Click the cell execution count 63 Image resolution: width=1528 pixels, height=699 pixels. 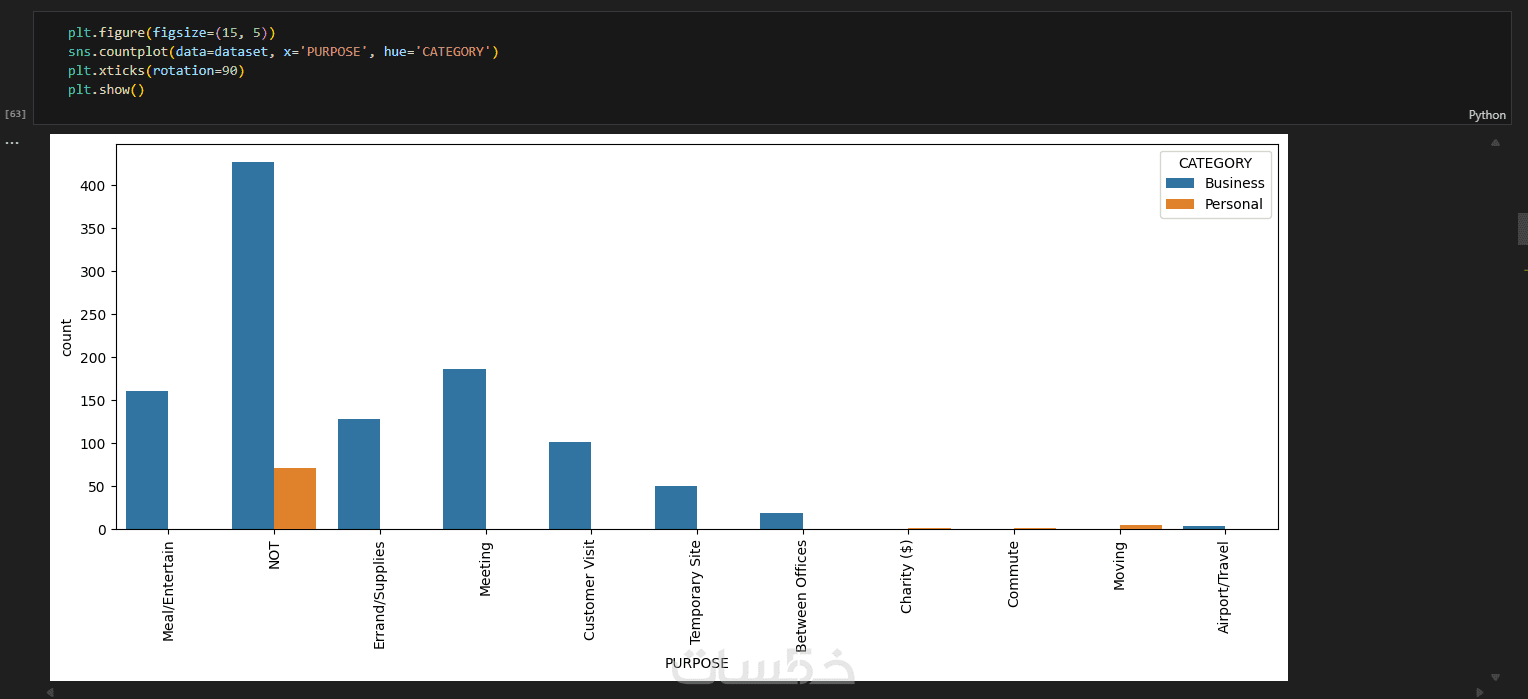15,114
